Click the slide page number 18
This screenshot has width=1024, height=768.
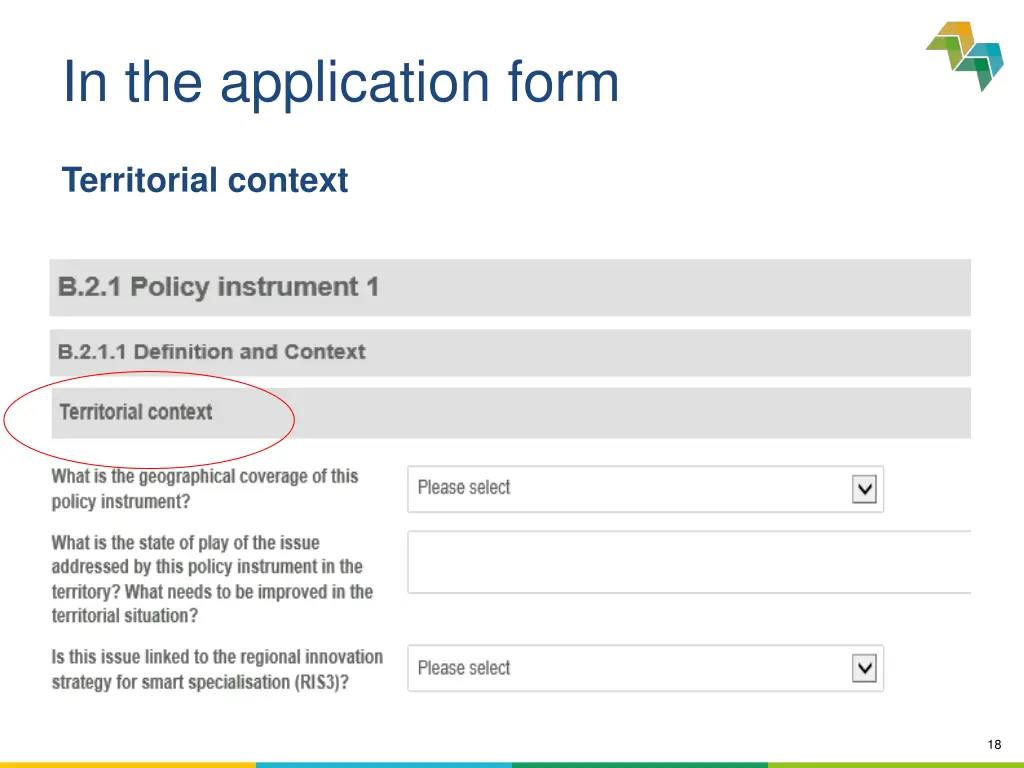pos(994,744)
